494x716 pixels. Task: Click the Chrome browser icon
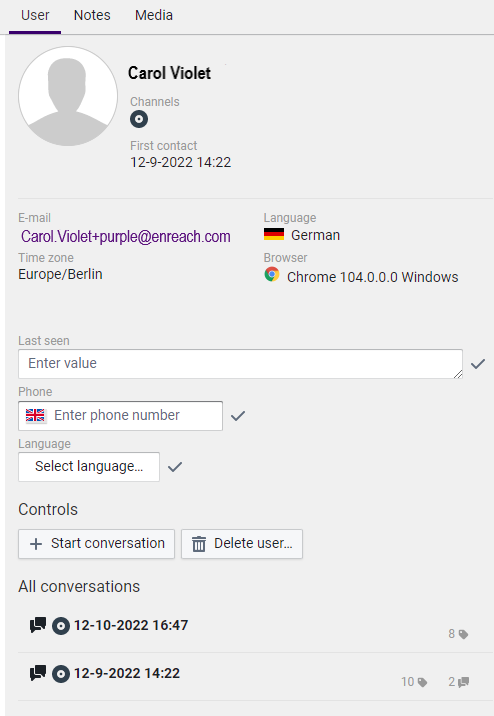(x=272, y=274)
